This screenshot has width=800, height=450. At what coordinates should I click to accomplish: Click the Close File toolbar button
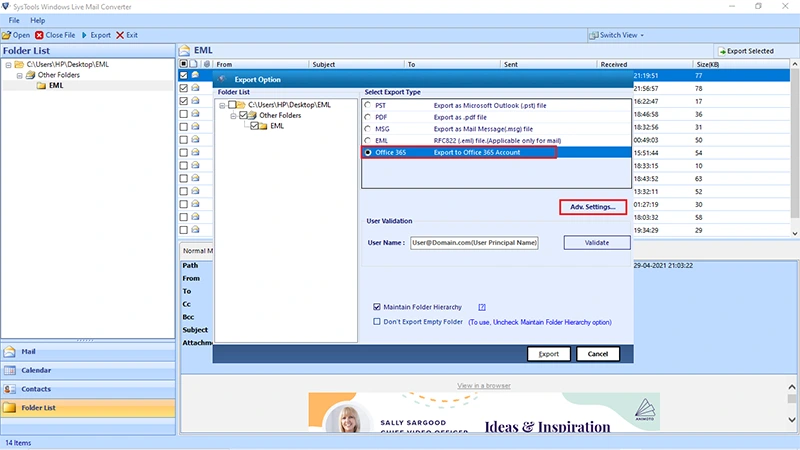click(55, 35)
